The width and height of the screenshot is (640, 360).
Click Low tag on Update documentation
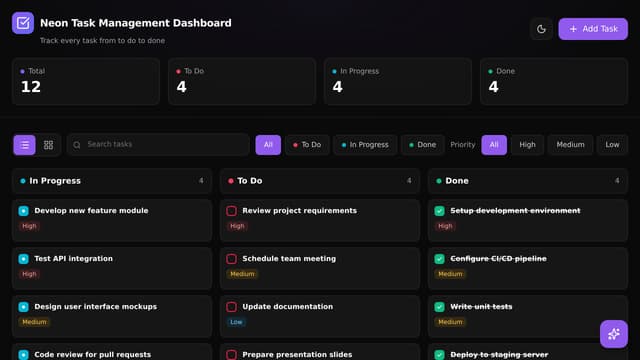point(236,322)
